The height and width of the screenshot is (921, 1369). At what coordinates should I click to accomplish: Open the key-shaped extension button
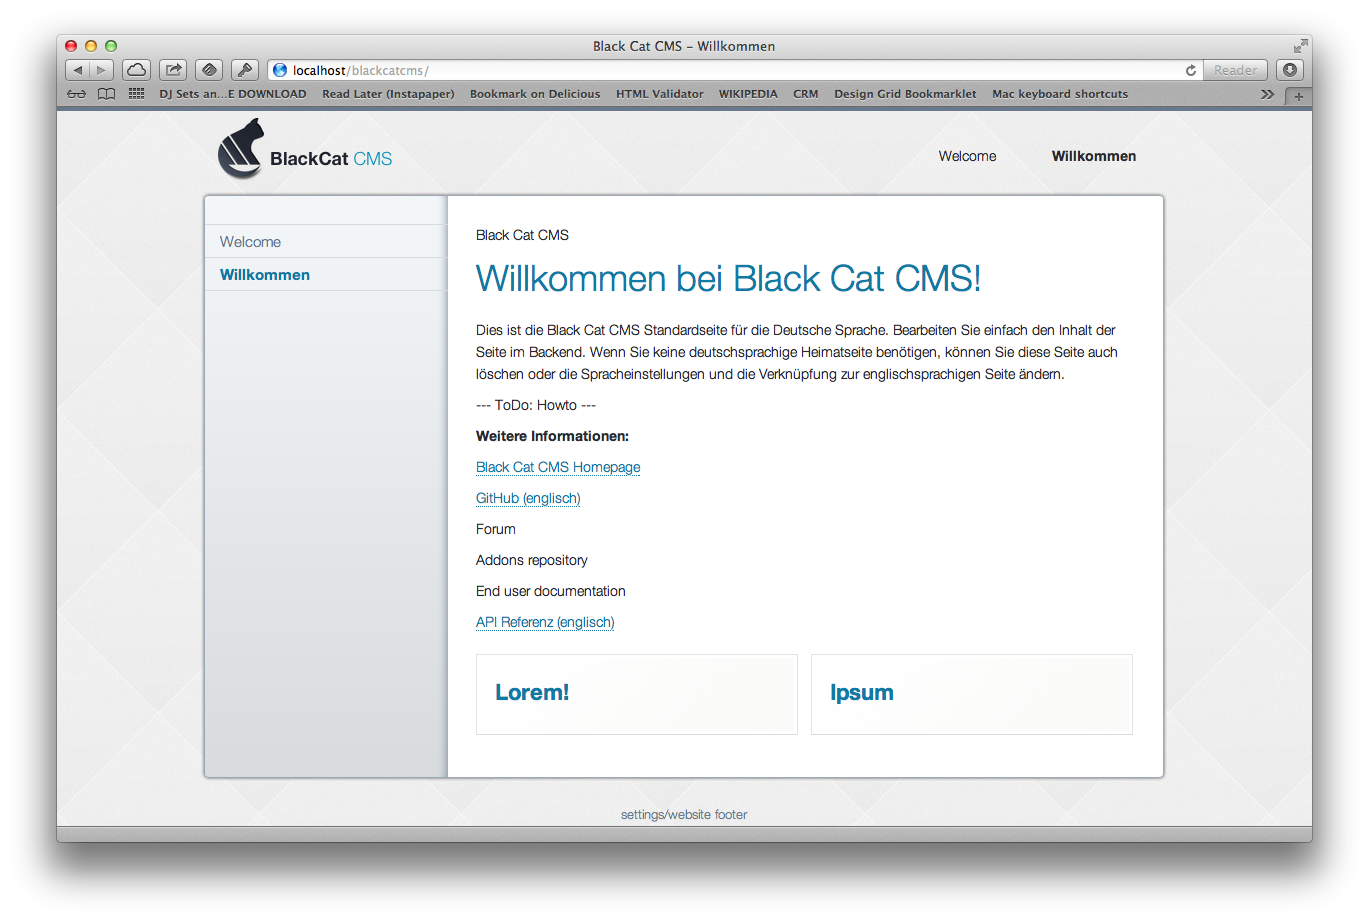(x=245, y=70)
